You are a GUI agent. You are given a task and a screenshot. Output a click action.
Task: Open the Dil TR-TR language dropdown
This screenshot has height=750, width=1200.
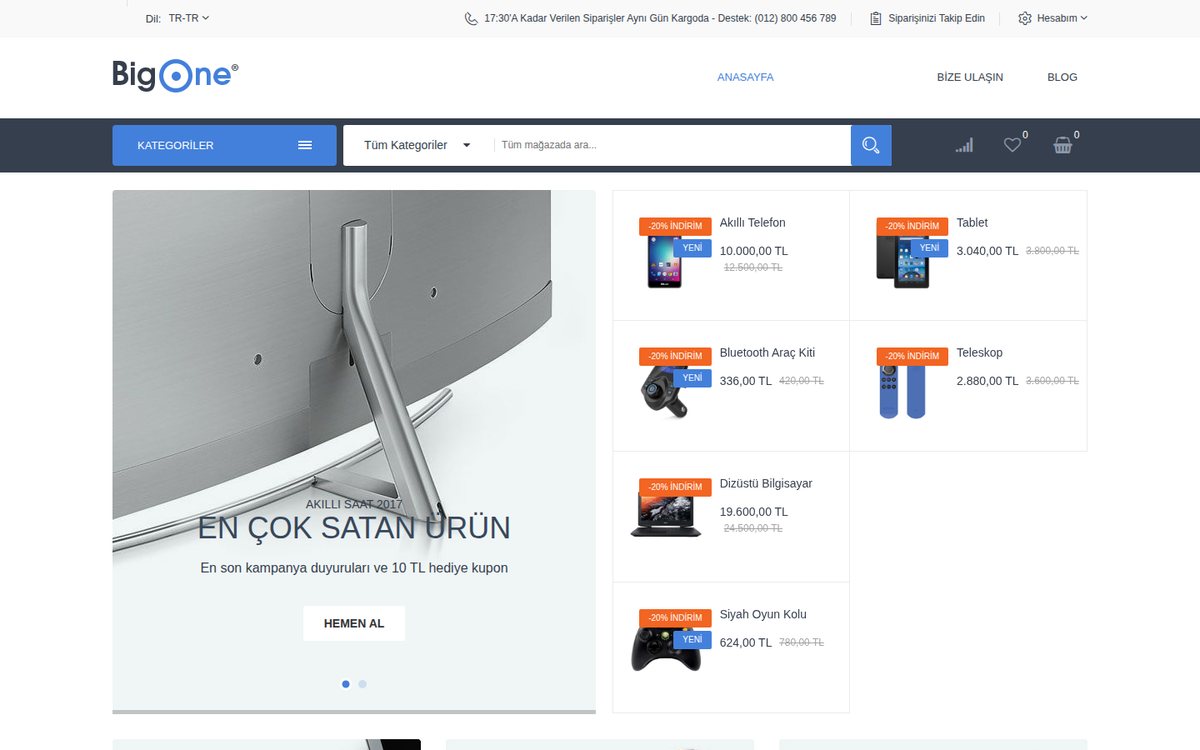tap(189, 18)
